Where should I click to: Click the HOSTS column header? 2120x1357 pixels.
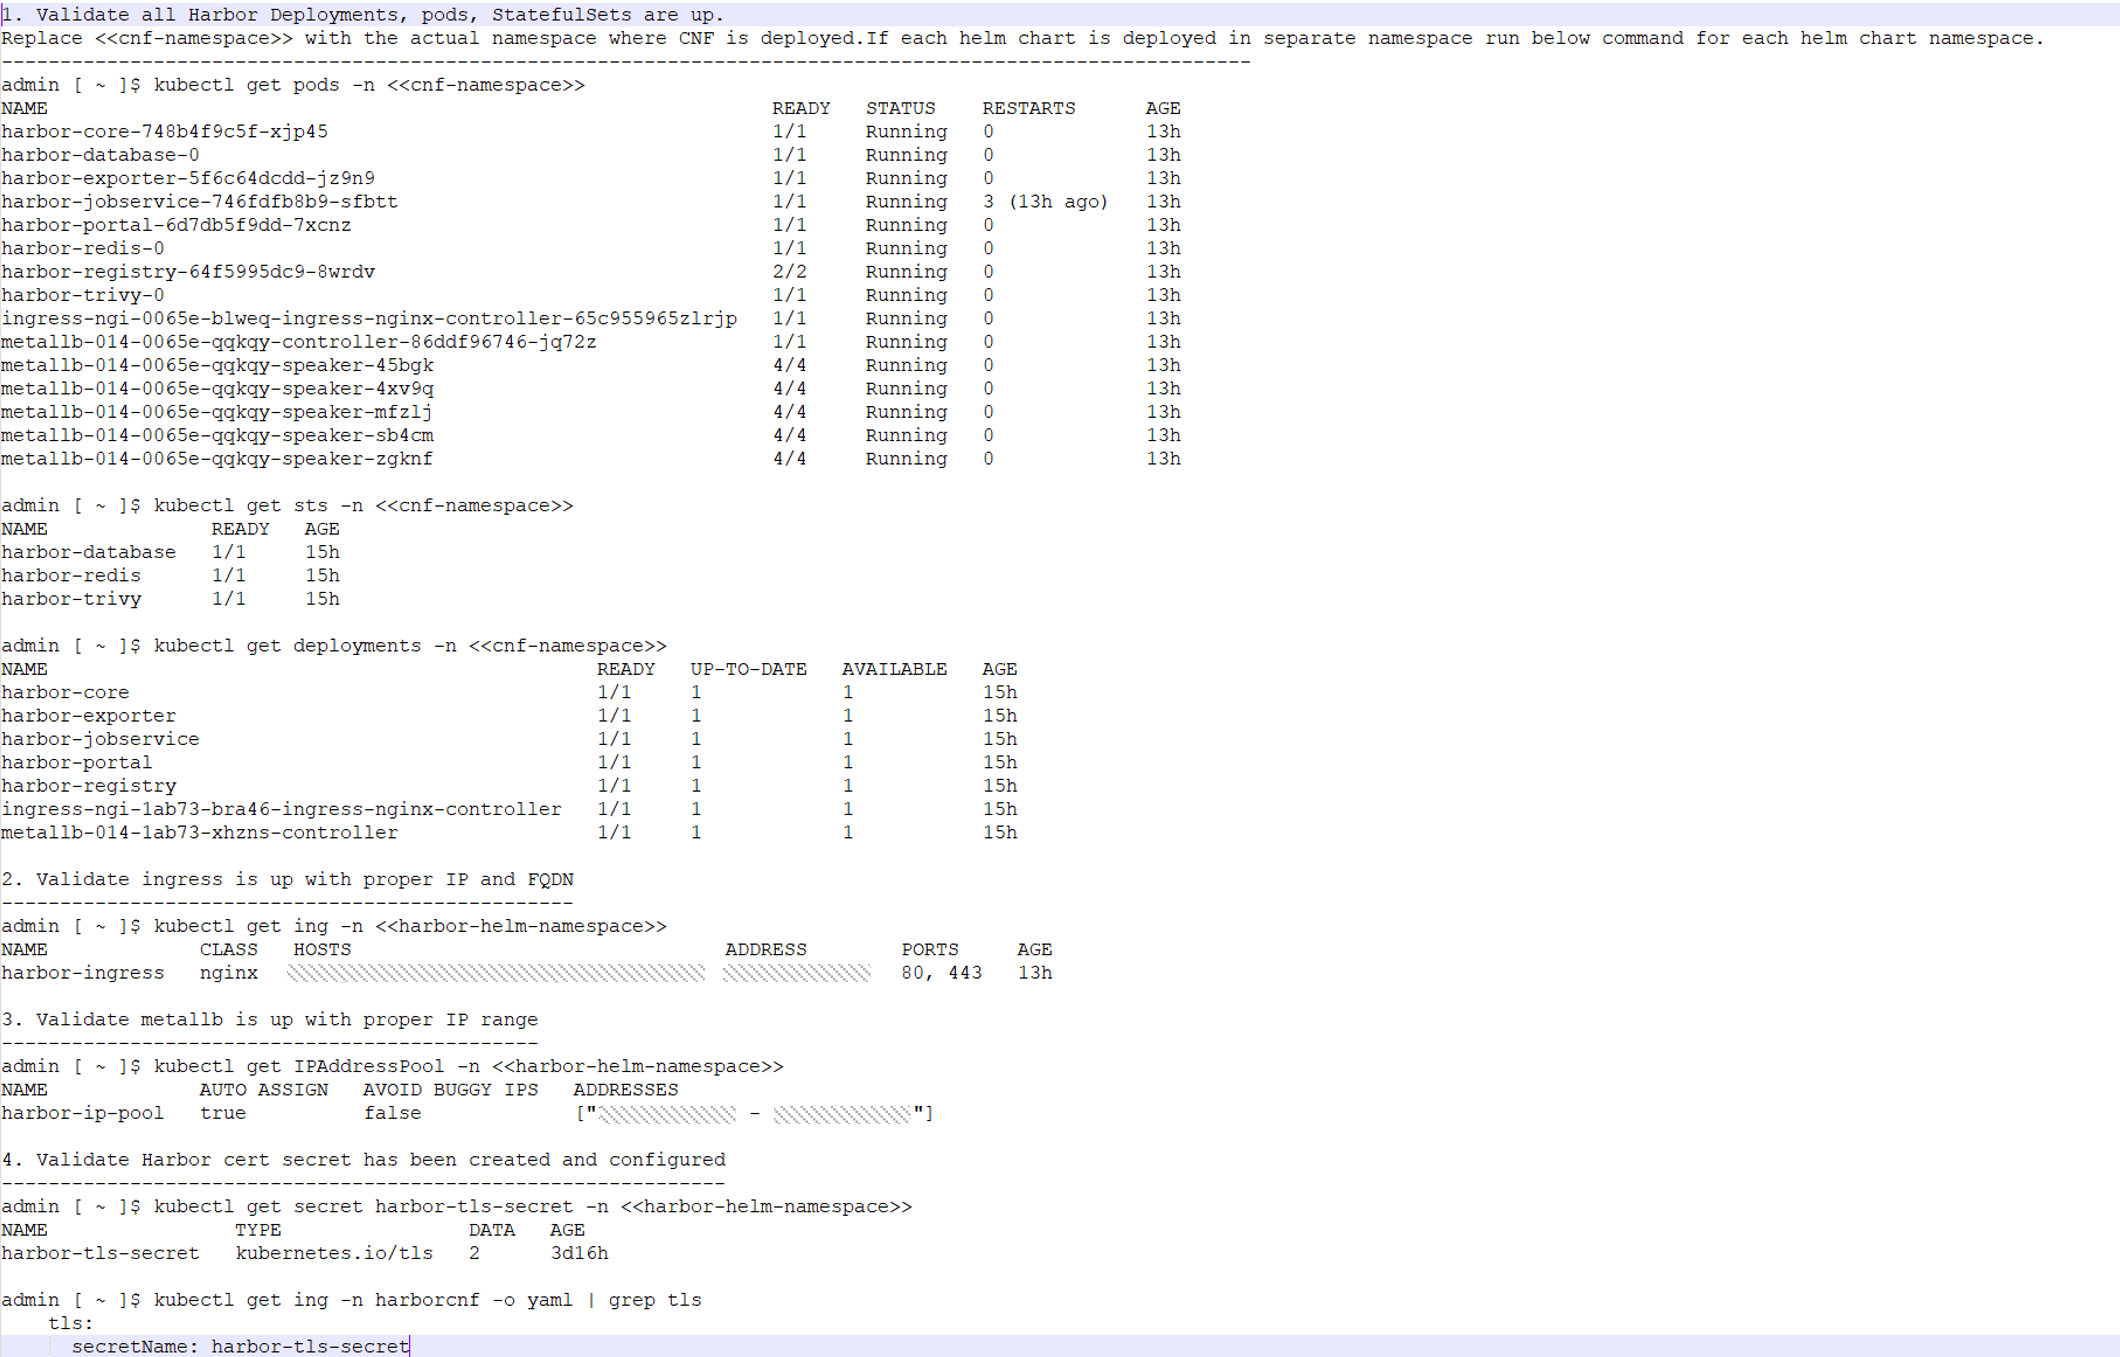322,950
